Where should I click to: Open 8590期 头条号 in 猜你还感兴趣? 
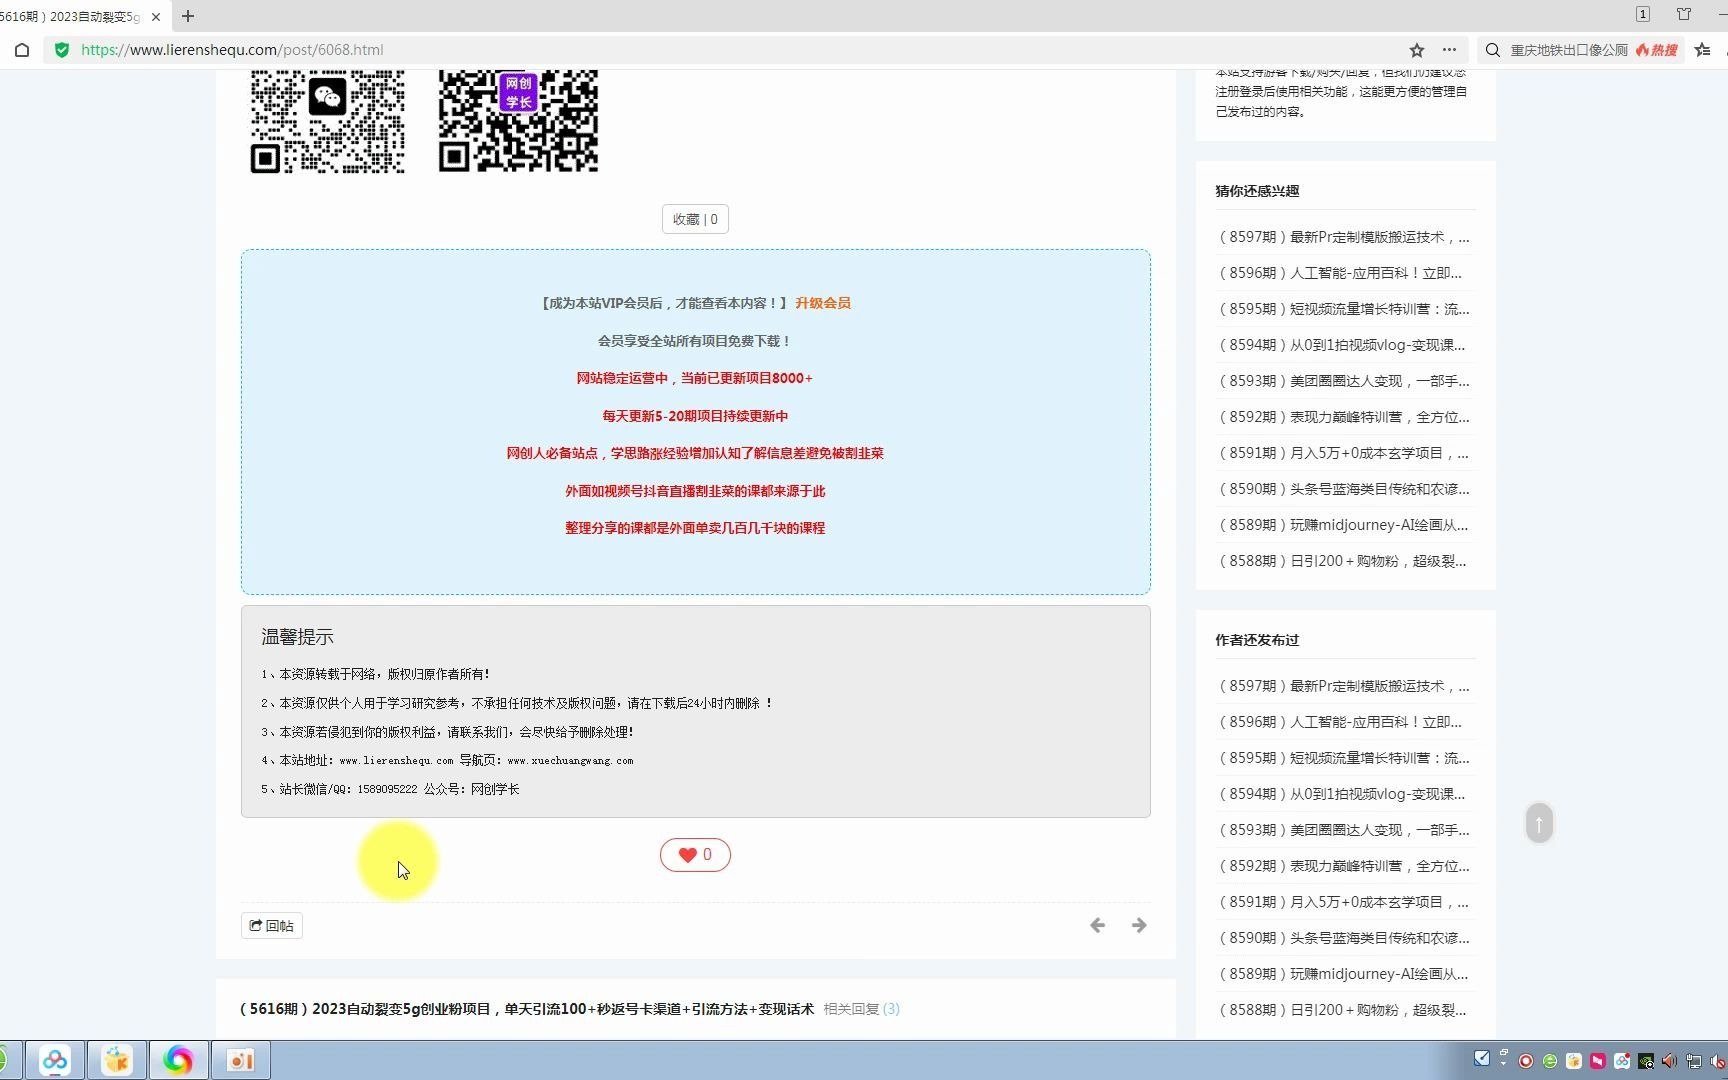click(x=1344, y=489)
